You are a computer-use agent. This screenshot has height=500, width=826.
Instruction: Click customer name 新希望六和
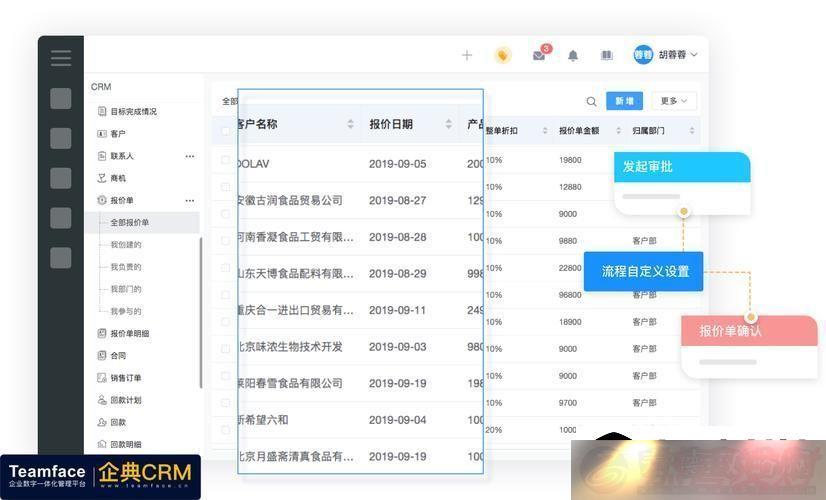[263, 420]
